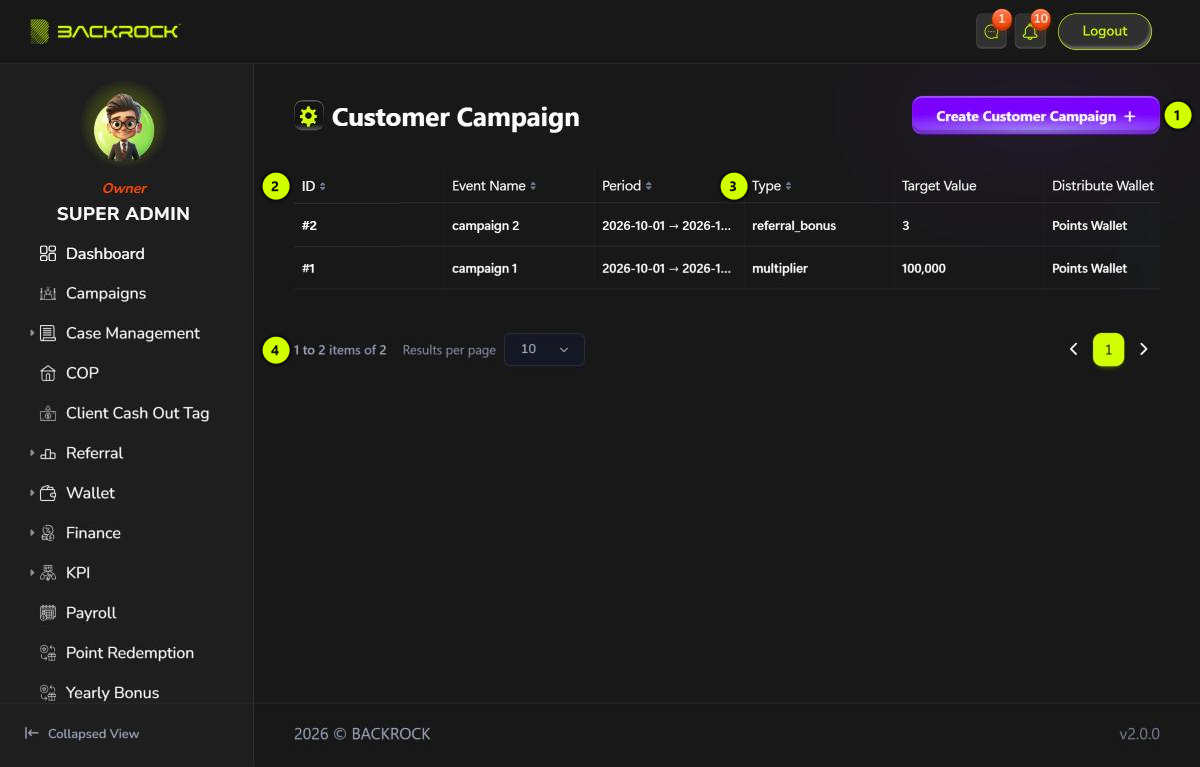Click the Target Value column header

tap(939, 186)
